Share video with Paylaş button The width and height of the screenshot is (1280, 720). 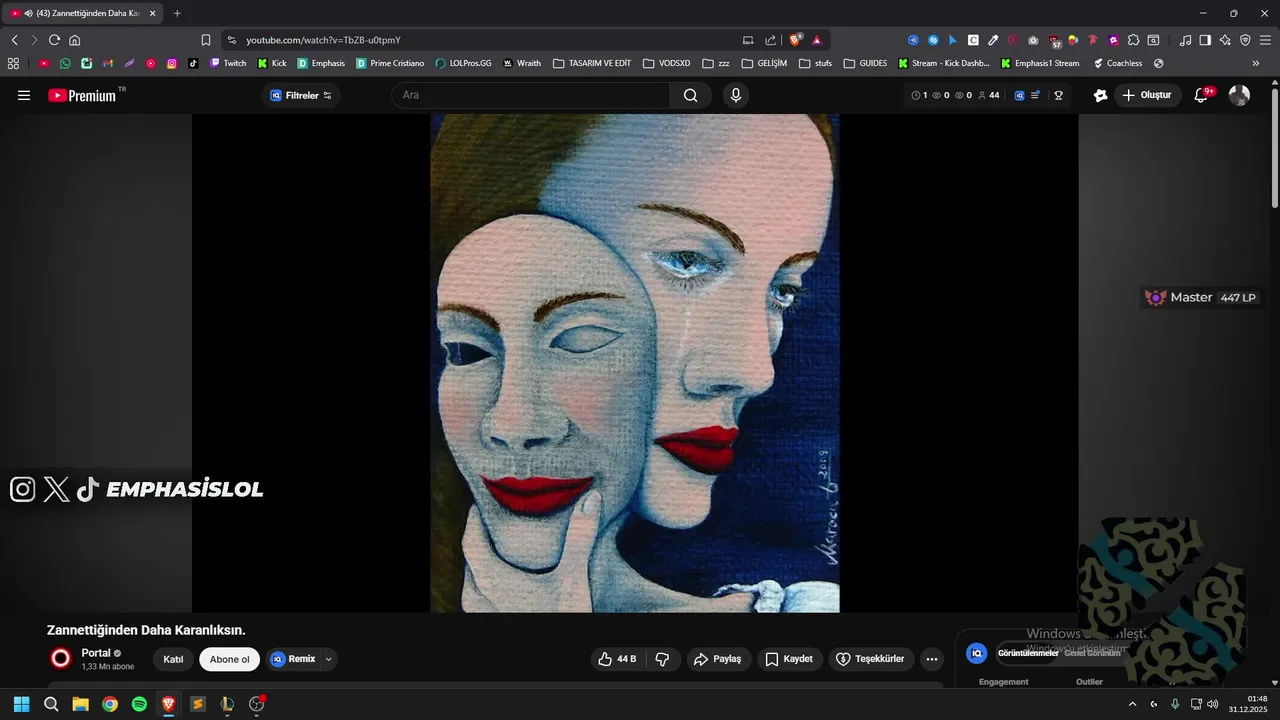719,659
